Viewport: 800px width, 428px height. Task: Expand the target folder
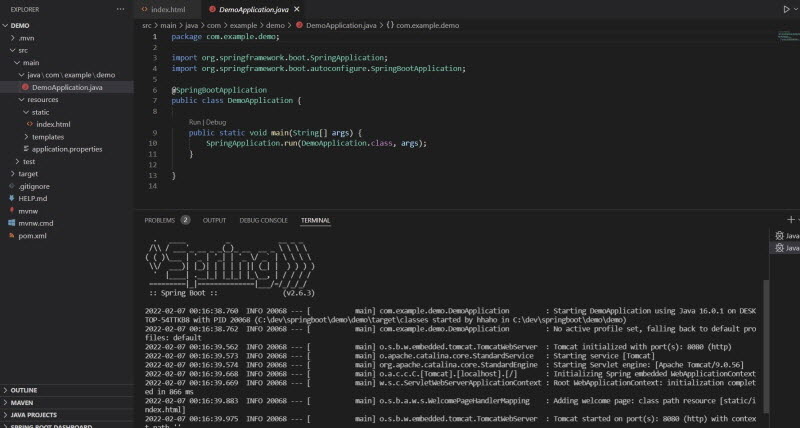(66, 174)
